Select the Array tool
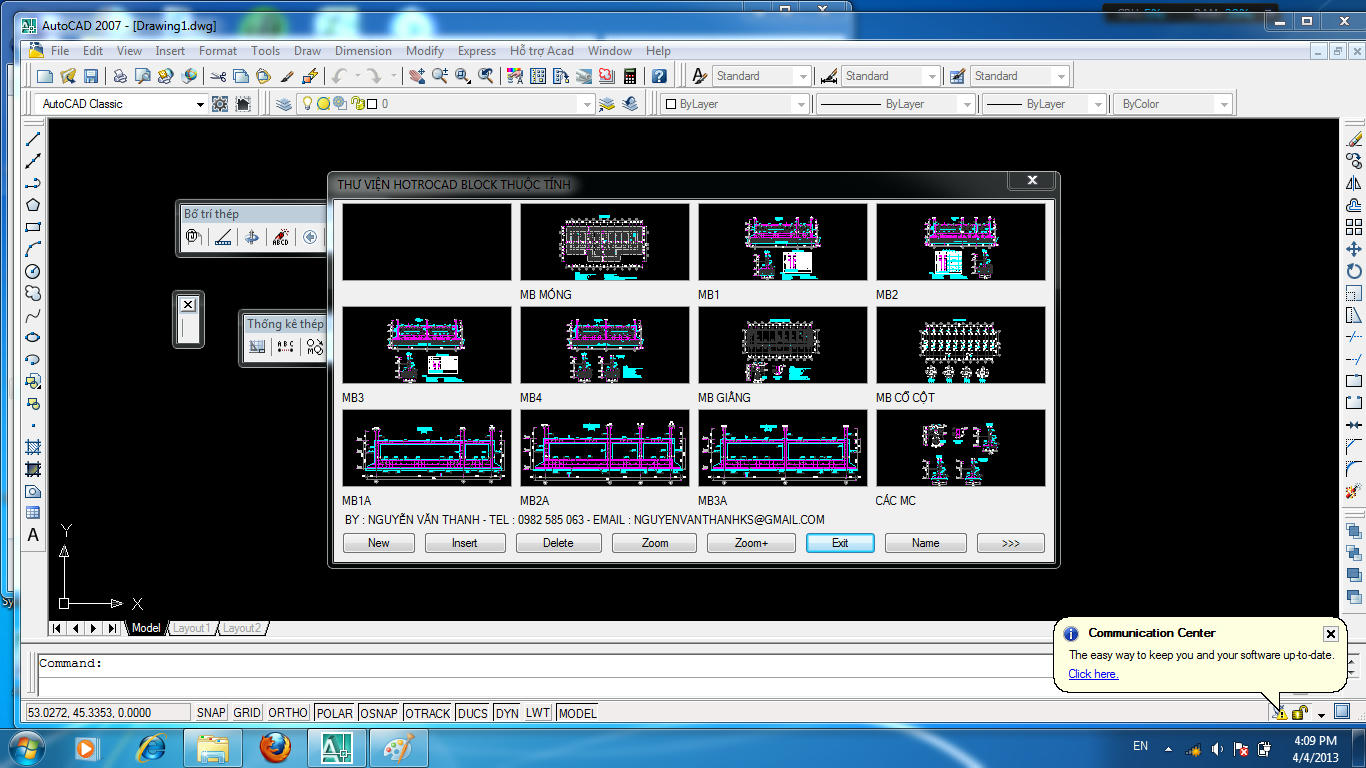 pyautogui.click(x=1354, y=227)
